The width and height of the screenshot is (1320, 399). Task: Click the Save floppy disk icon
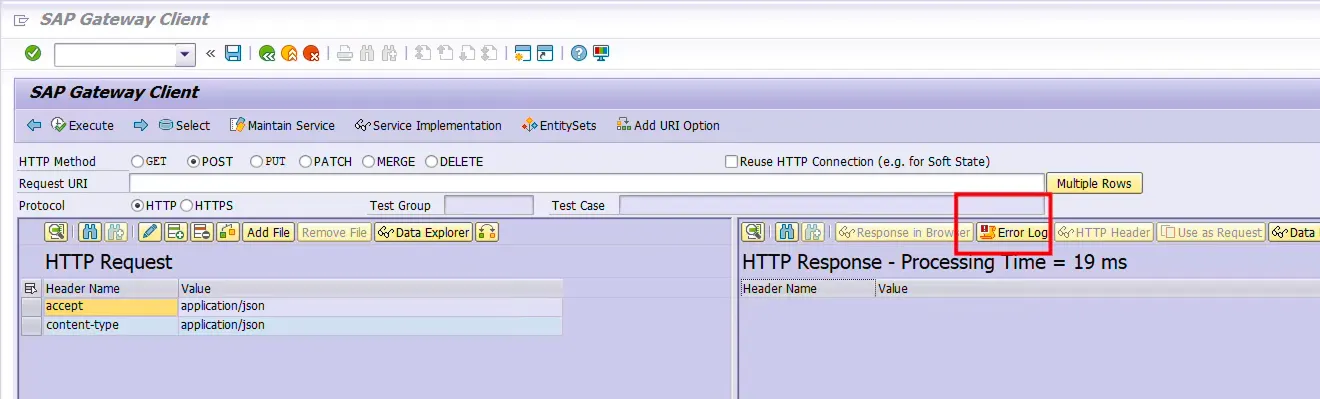233,54
